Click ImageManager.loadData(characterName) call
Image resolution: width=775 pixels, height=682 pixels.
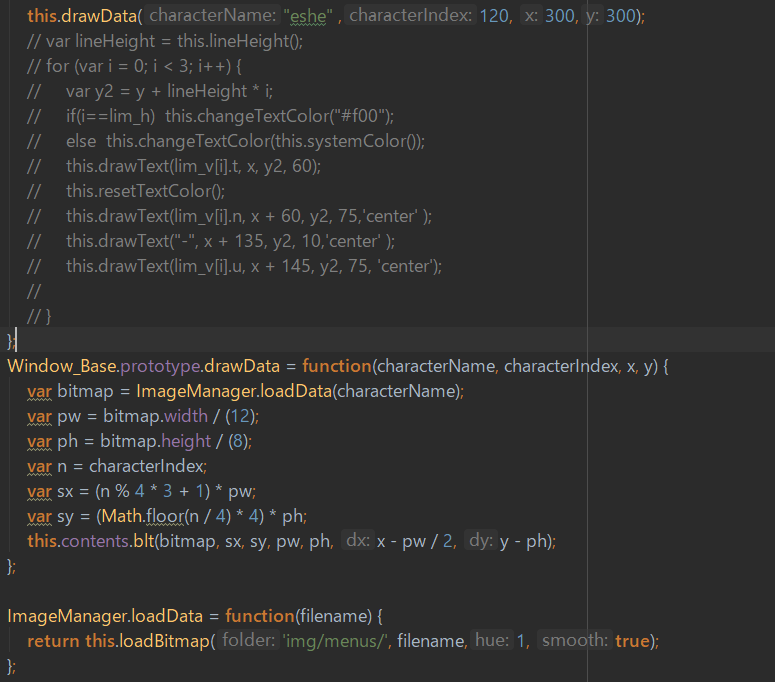[x=300, y=391]
